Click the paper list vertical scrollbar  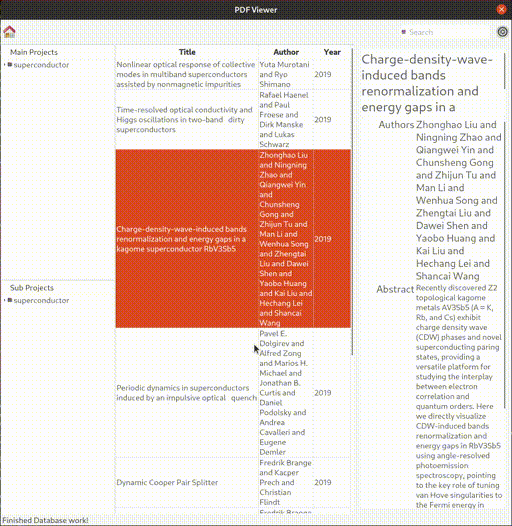point(352,201)
